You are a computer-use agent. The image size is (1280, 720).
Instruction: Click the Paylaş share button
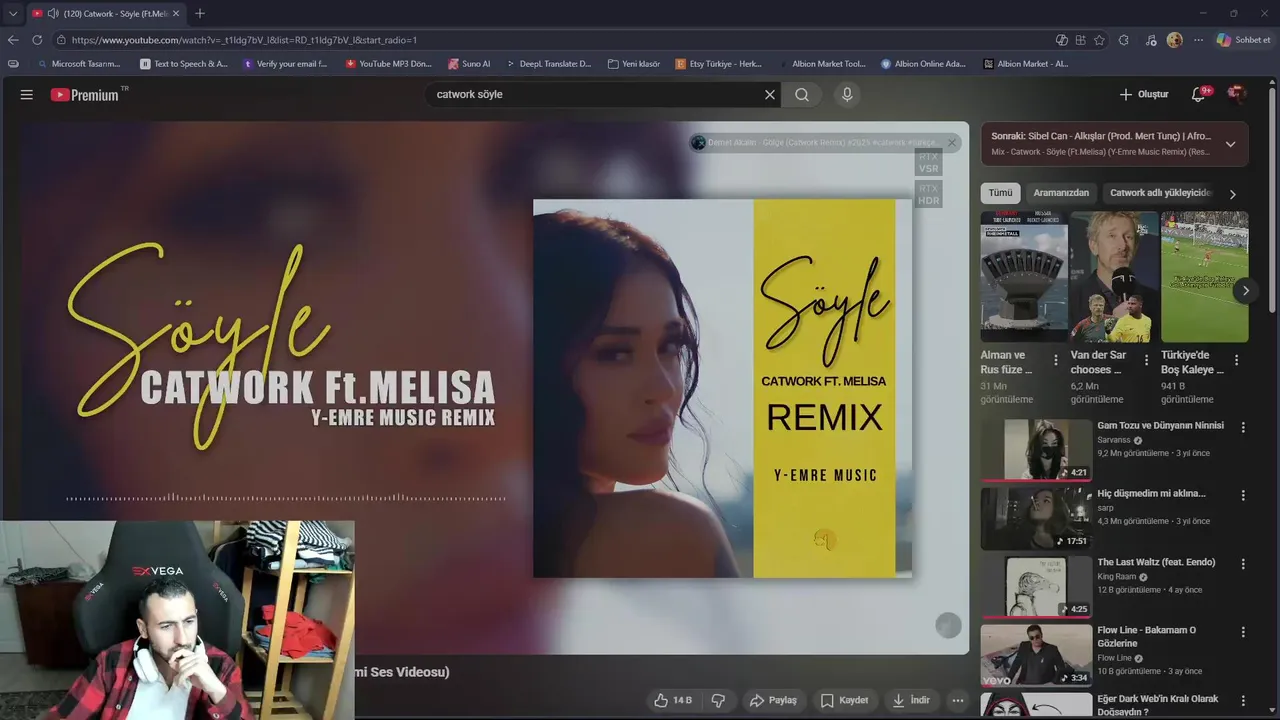pyautogui.click(x=773, y=700)
